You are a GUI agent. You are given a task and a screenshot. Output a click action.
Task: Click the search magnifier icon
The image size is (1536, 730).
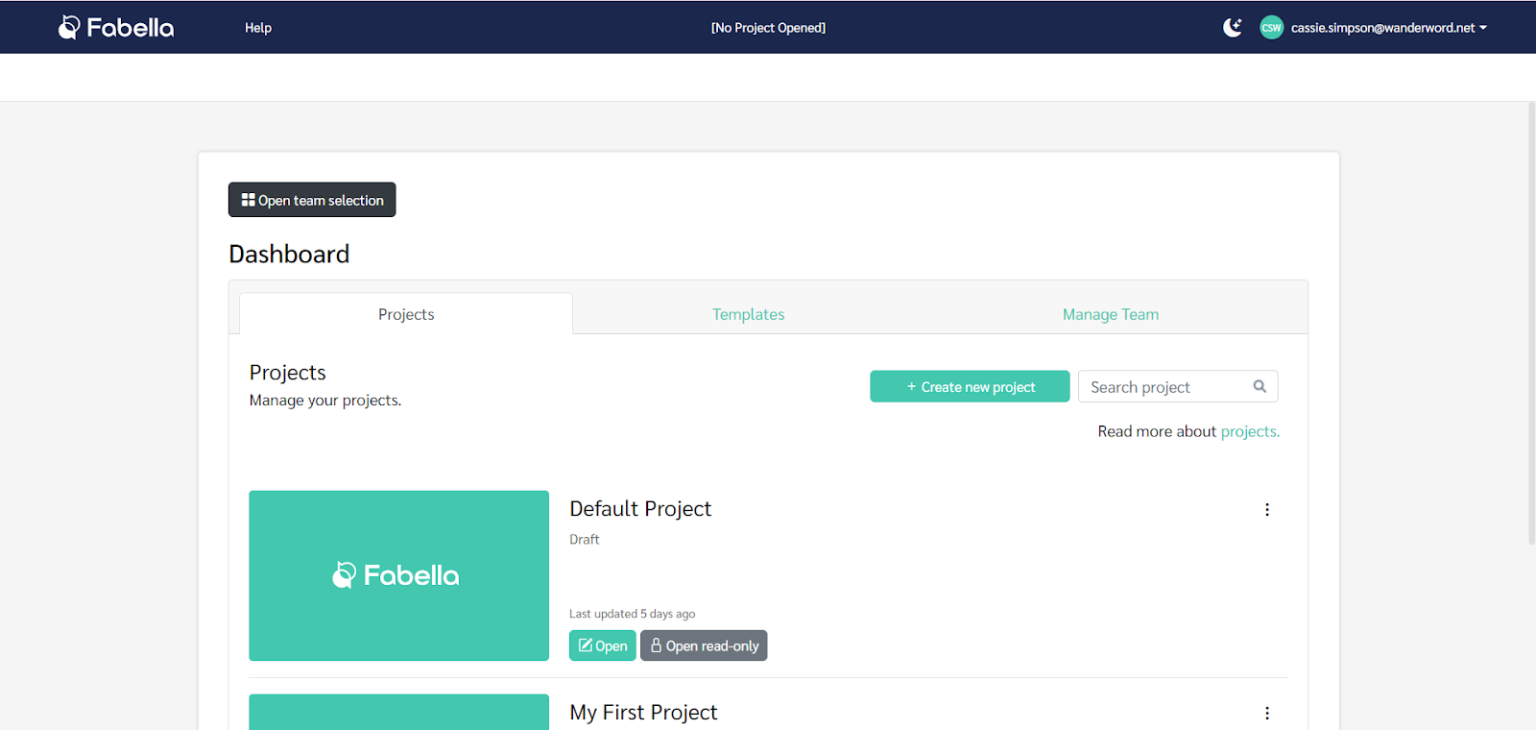pyautogui.click(x=1259, y=386)
